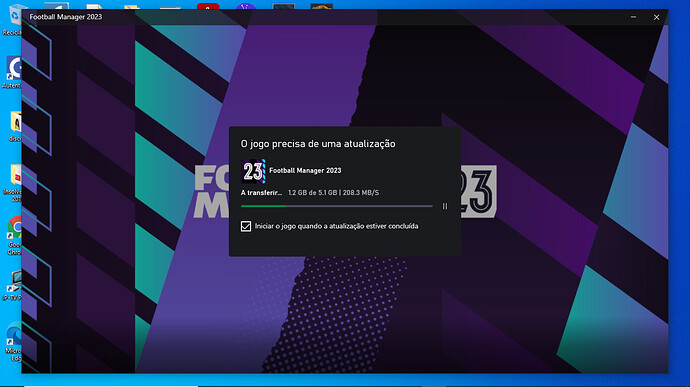Minimize the Football Manager 2023 window
The width and height of the screenshot is (690, 387).
click(x=633, y=17)
